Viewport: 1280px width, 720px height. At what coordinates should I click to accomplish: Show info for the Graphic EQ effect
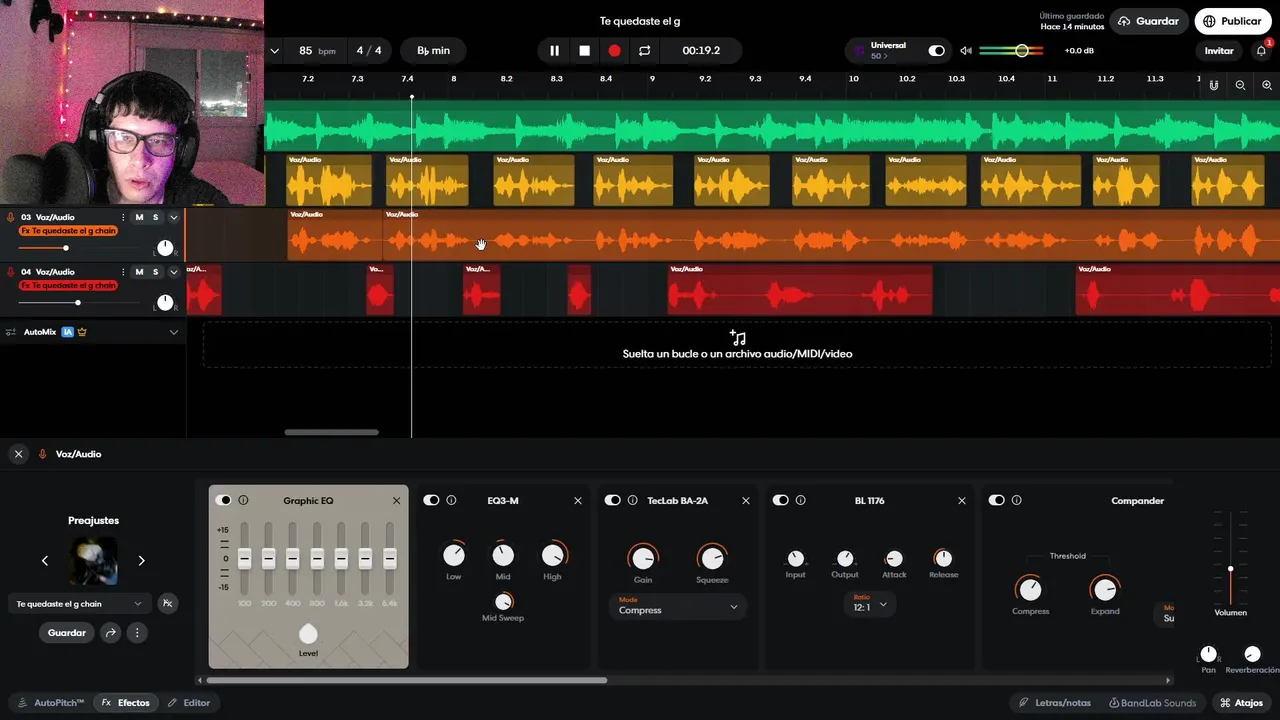coord(243,500)
